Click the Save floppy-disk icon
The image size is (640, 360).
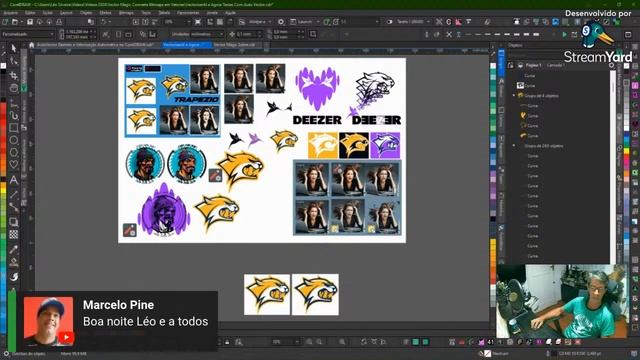tap(30, 22)
